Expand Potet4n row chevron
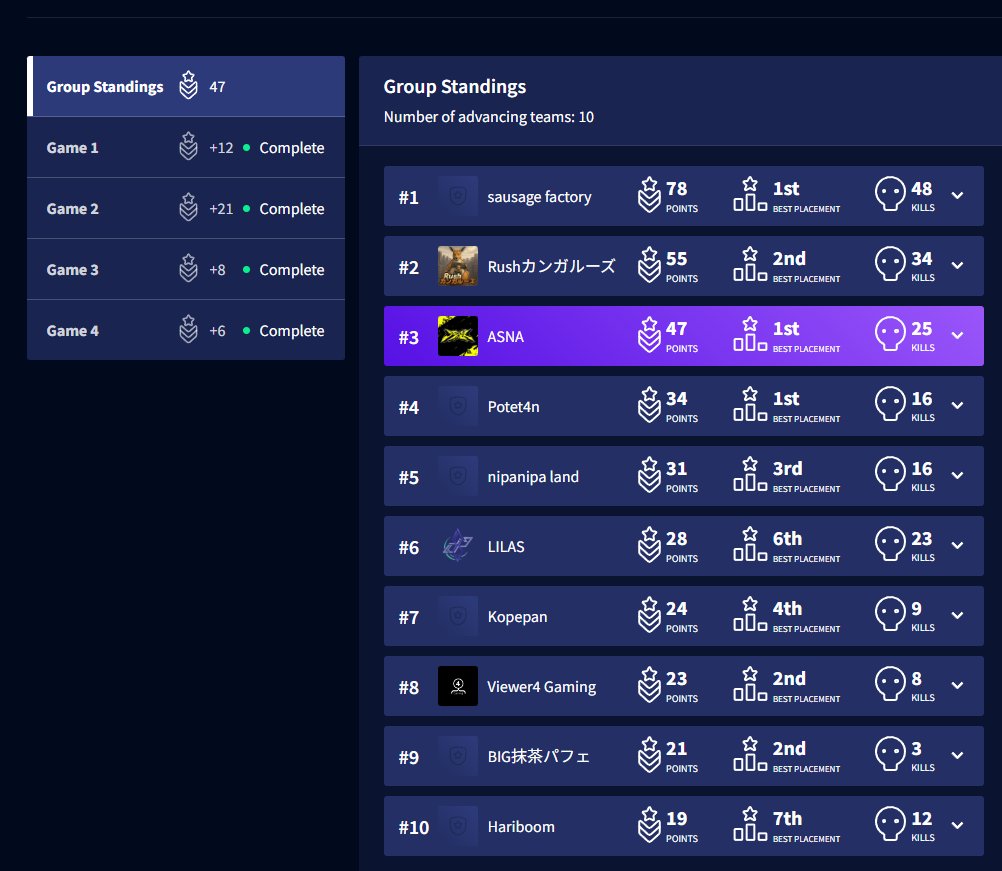 click(x=957, y=405)
